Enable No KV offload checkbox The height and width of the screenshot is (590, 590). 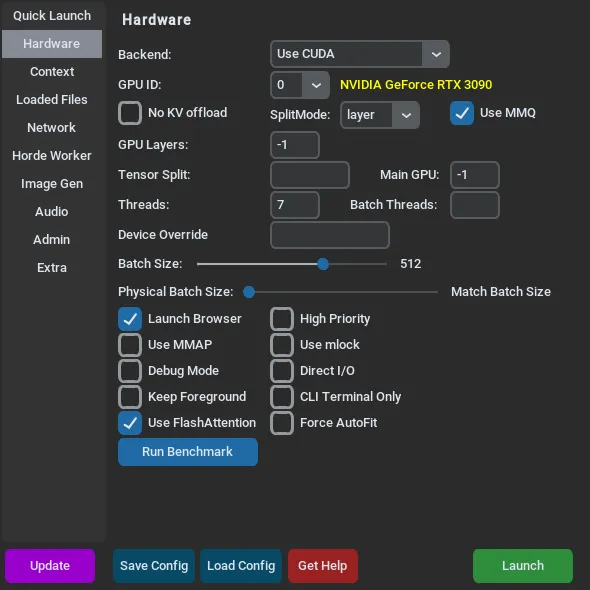pos(130,113)
